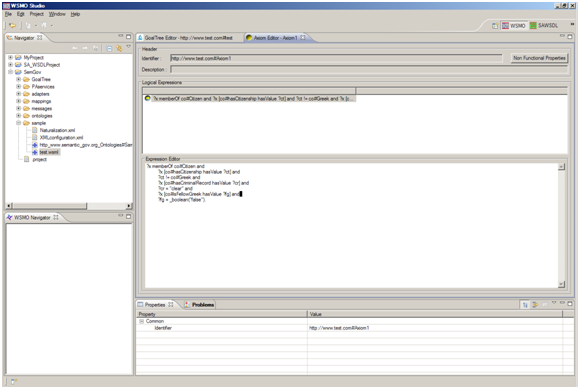
Task: Click the Navigator Forward arrow icon
Action: click(85, 48)
